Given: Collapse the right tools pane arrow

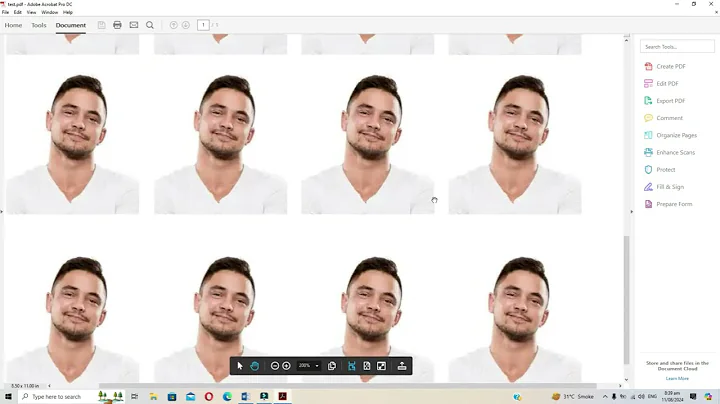Looking at the screenshot, I should coord(631,212).
